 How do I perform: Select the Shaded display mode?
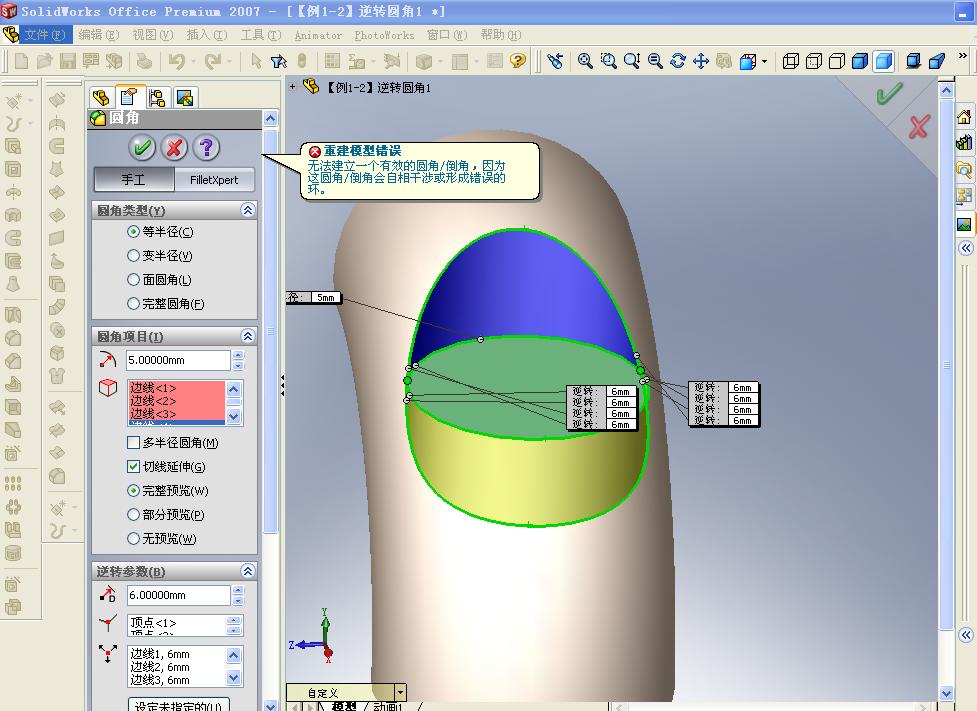pyautogui.click(x=884, y=61)
